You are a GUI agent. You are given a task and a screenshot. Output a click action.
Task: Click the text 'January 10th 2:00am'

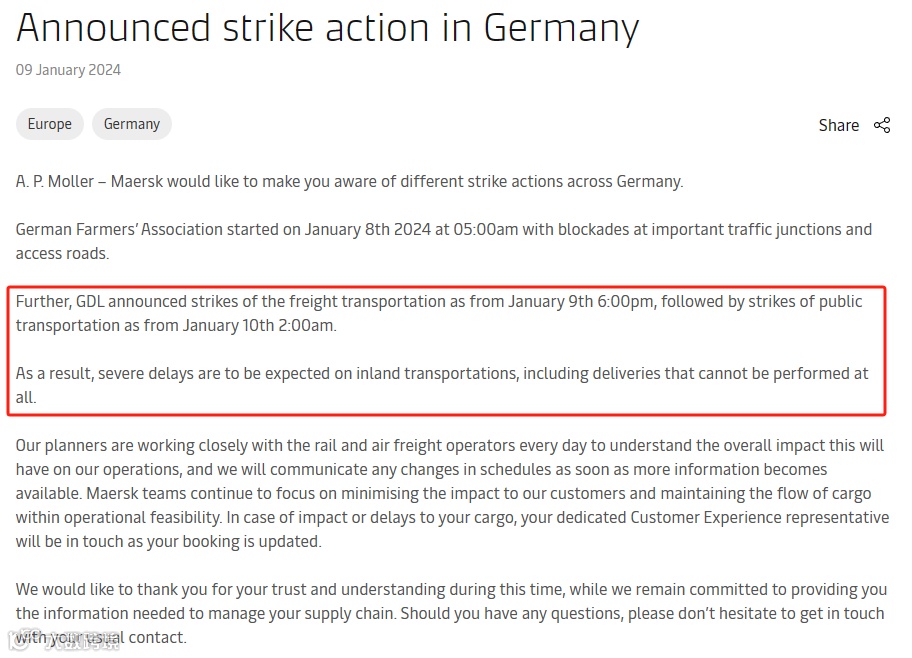258,325
